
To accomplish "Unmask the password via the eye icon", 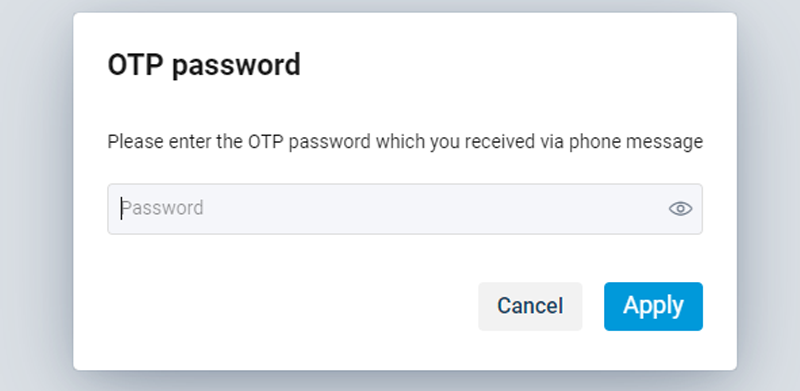I will [x=680, y=209].
